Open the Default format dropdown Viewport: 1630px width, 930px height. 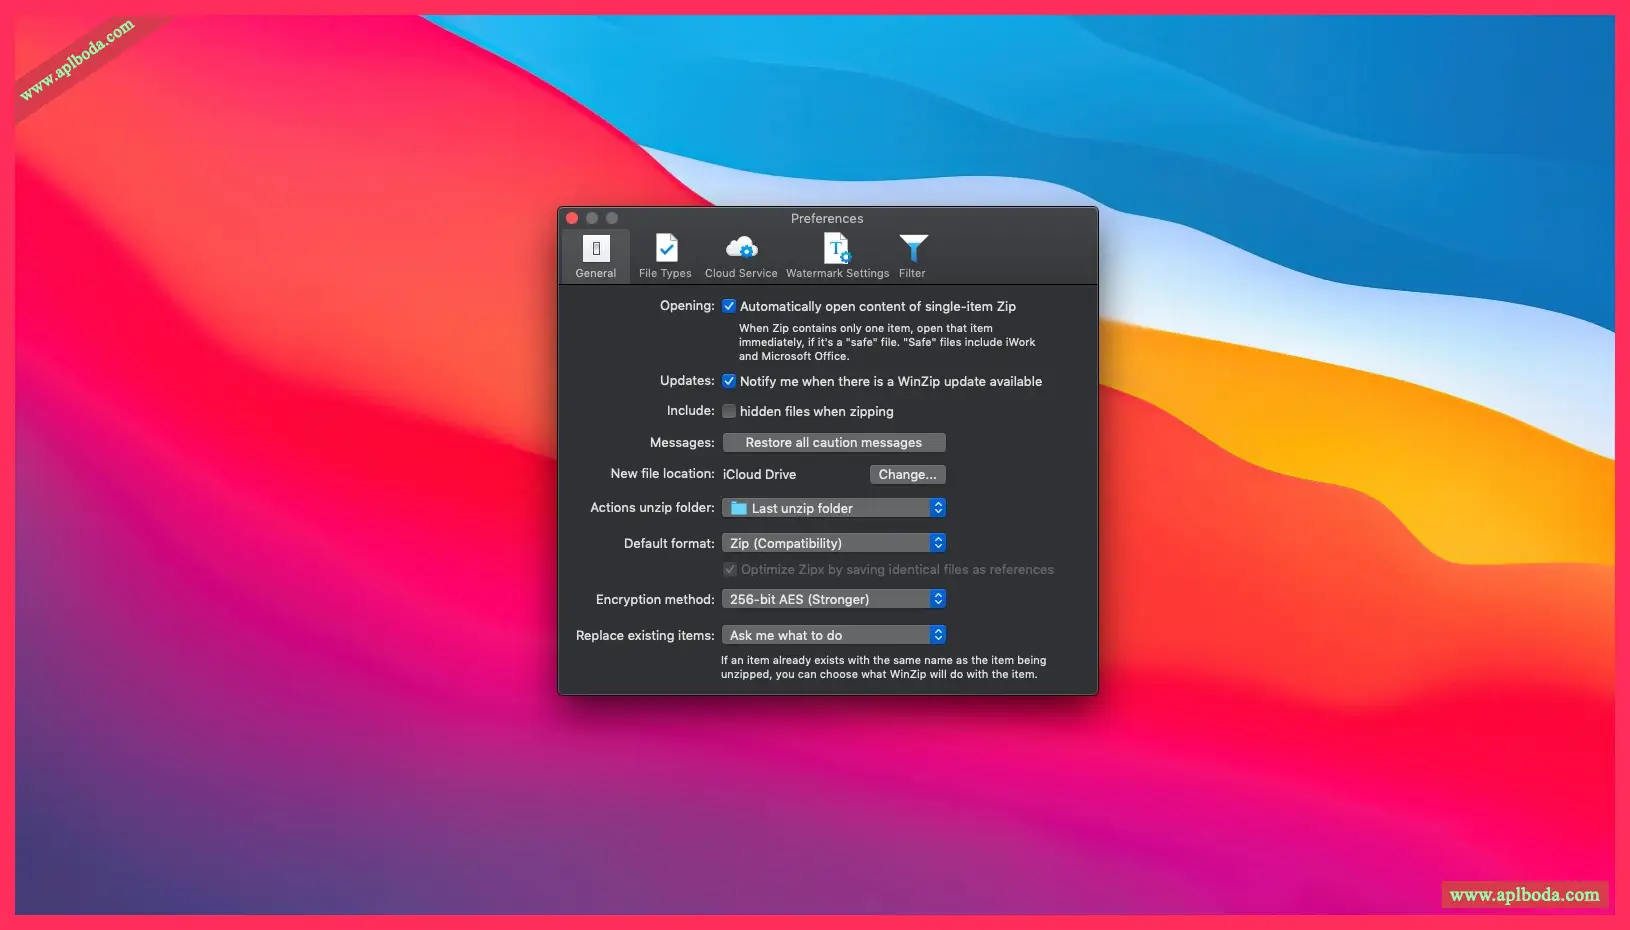click(x=834, y=543)
